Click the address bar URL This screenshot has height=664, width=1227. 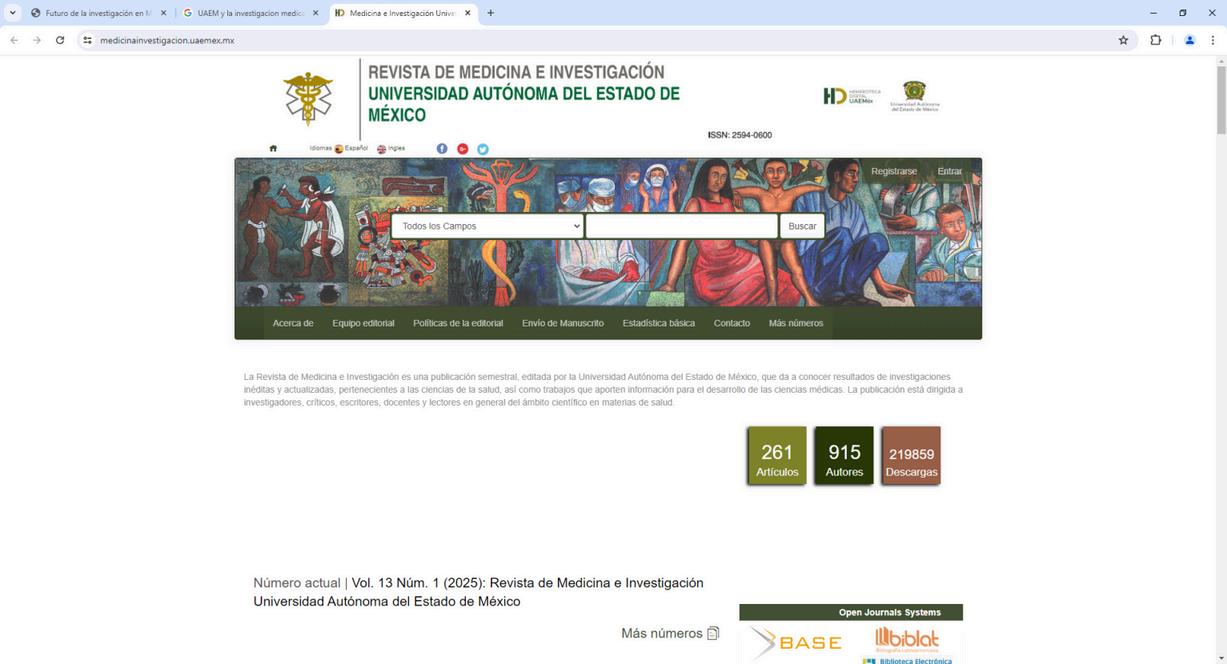tap(167, 40)
